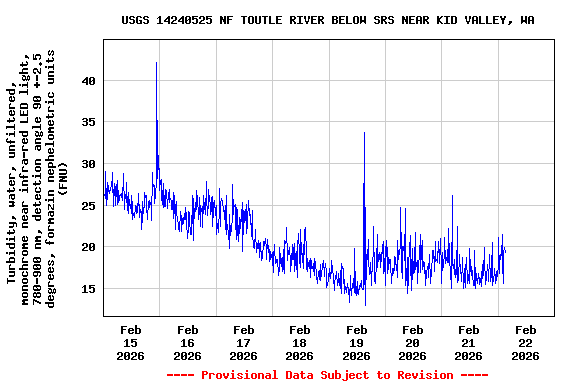Click the x-axis label Feb 22 2026
This screenshot has height=384, width=576.
(x=525, y=343)
